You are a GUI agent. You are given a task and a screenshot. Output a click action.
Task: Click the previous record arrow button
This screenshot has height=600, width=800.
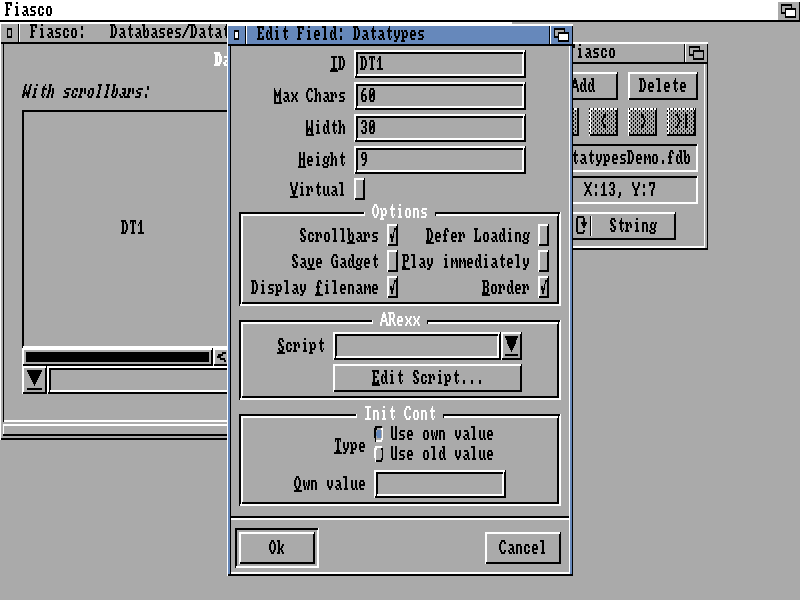[603, 122]
